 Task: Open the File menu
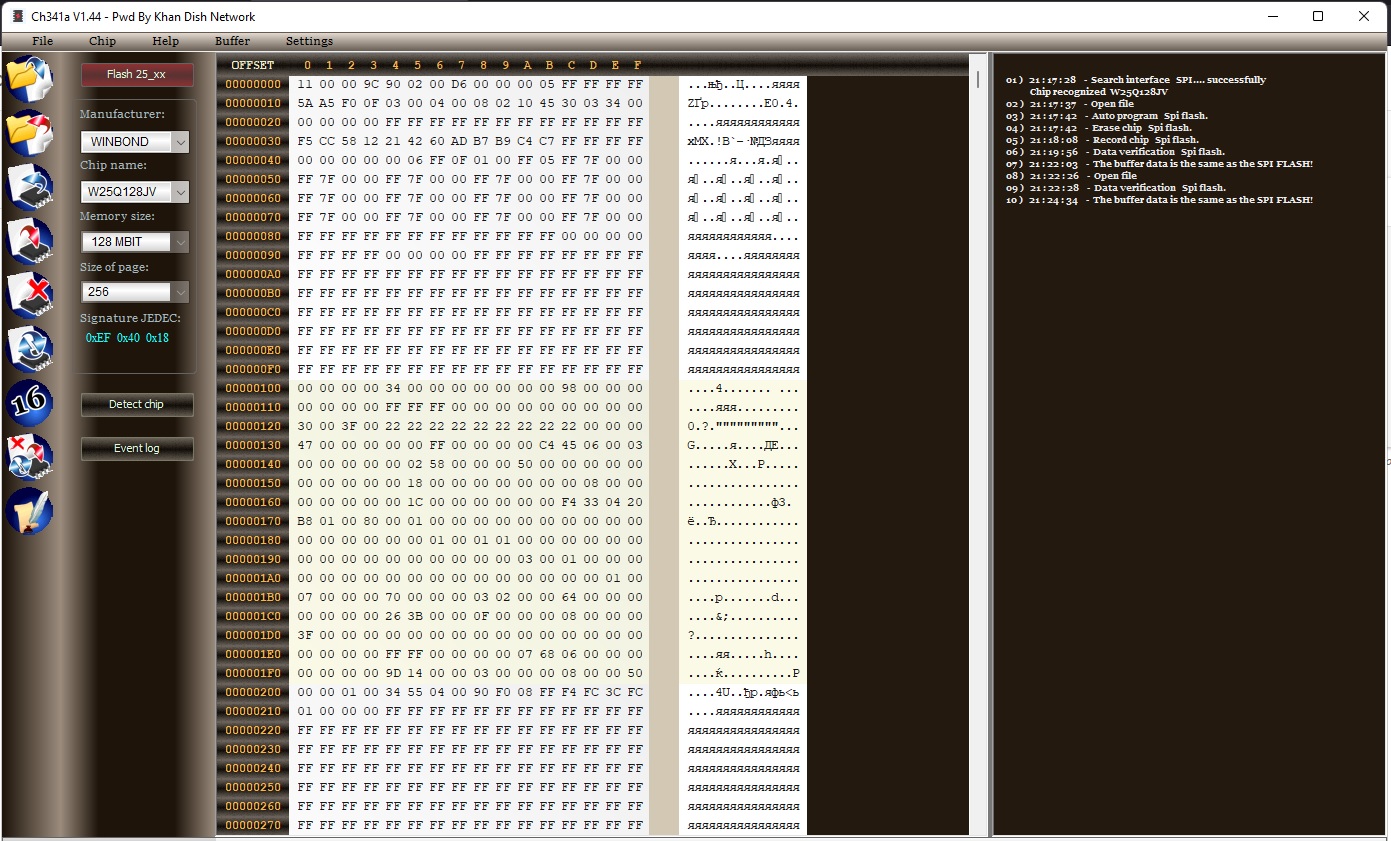pyautogui.click(x=42, y=41)
